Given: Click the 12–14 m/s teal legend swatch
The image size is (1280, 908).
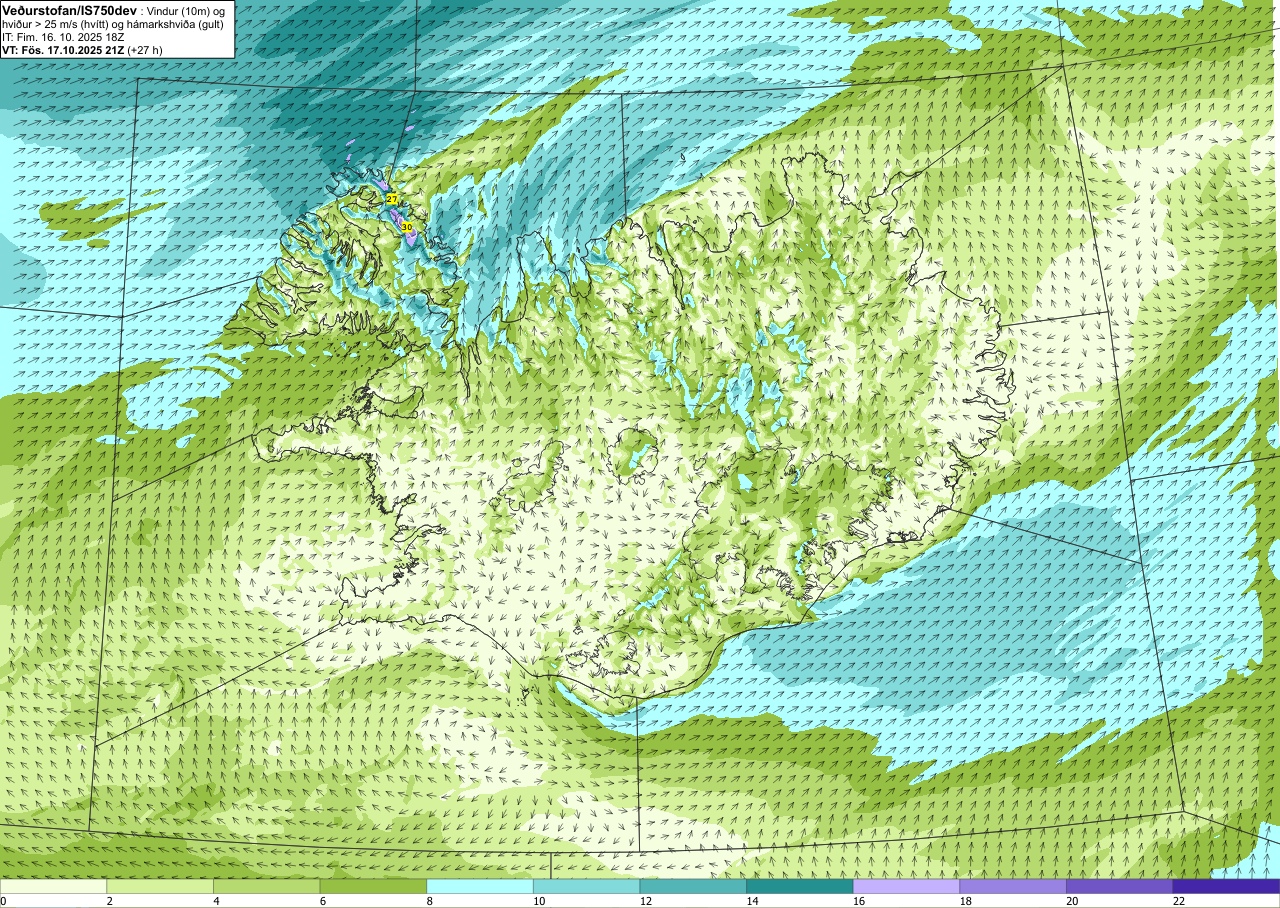Looking at the screenshot, I should [693, 886].
